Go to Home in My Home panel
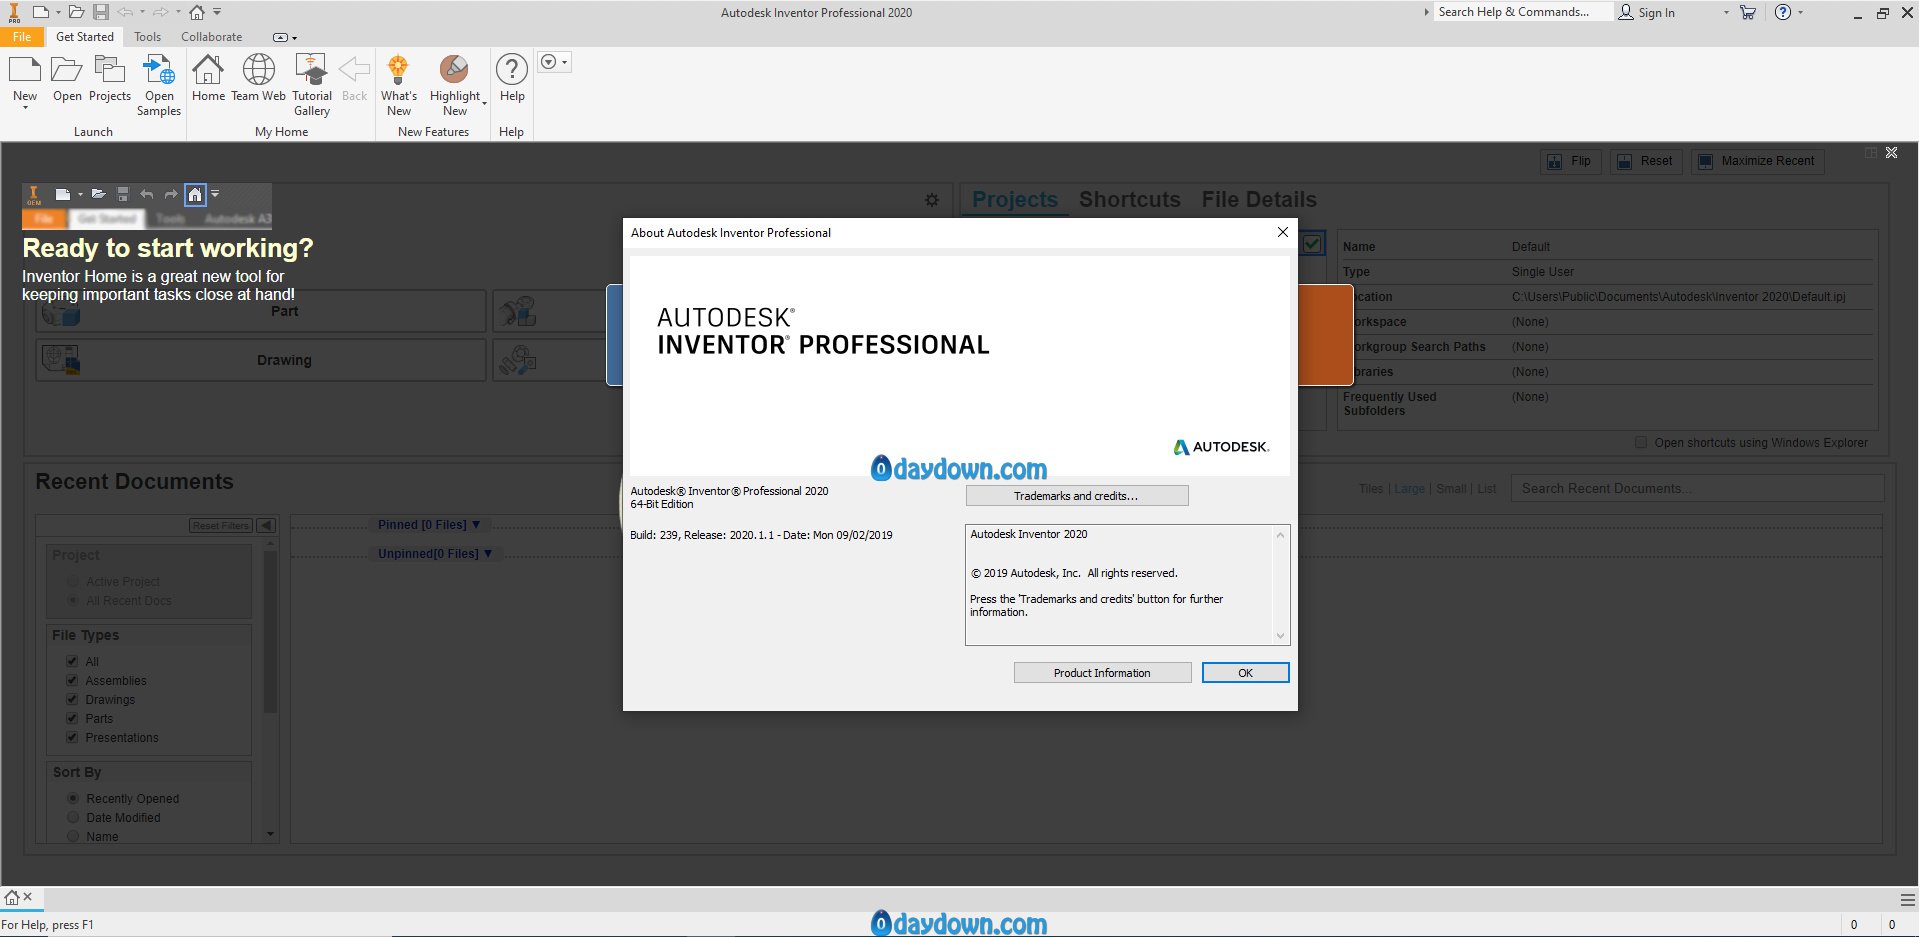The width and height of the screenshot is (1919, 937). (208, 70)
